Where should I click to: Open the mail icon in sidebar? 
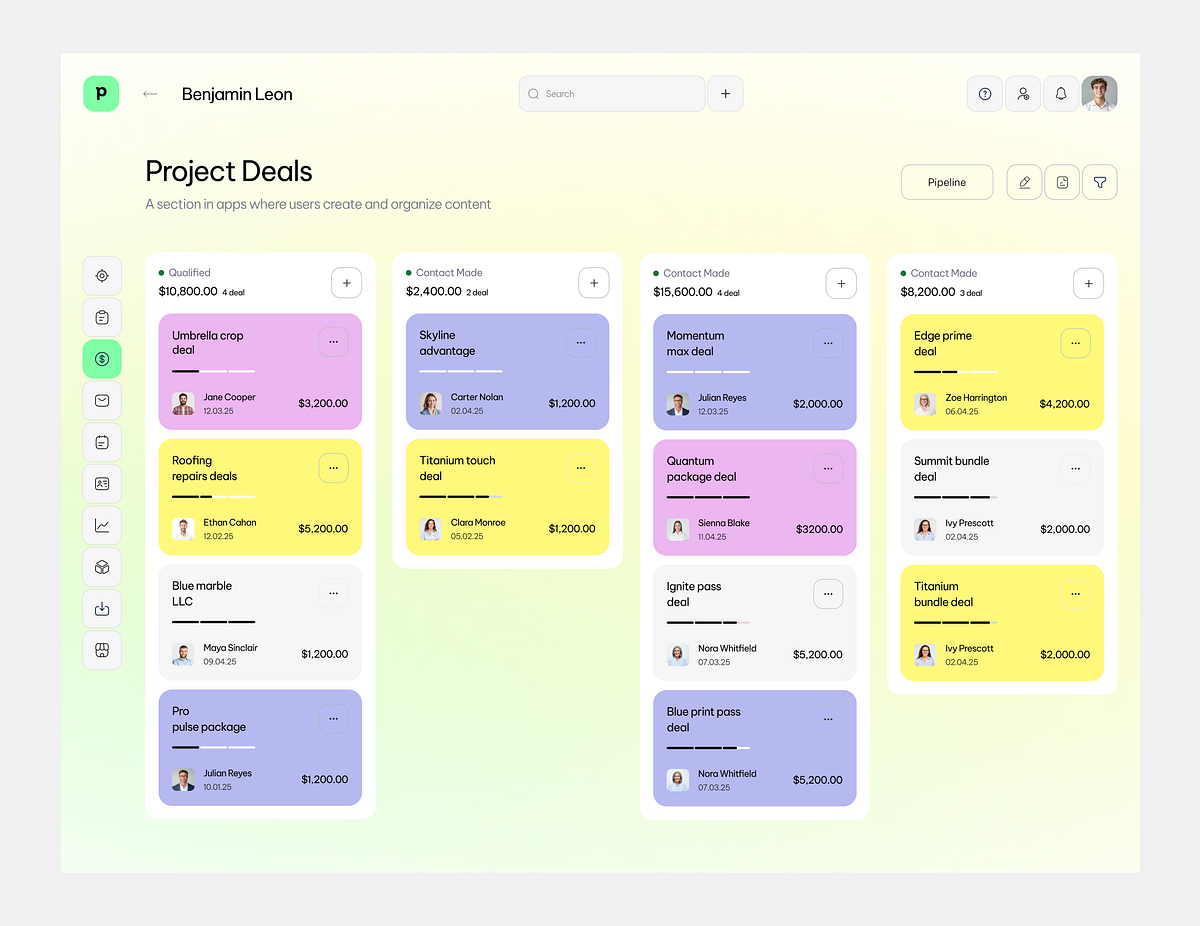coord(102,401)
